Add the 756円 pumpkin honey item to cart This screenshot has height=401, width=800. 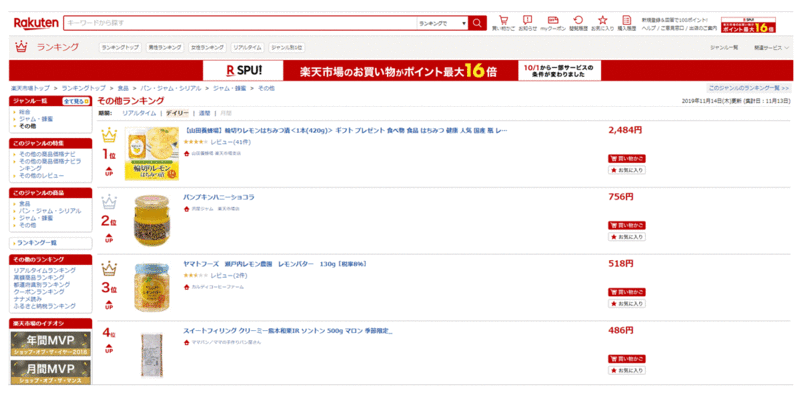pyautogui.click(x=626, y=224)
